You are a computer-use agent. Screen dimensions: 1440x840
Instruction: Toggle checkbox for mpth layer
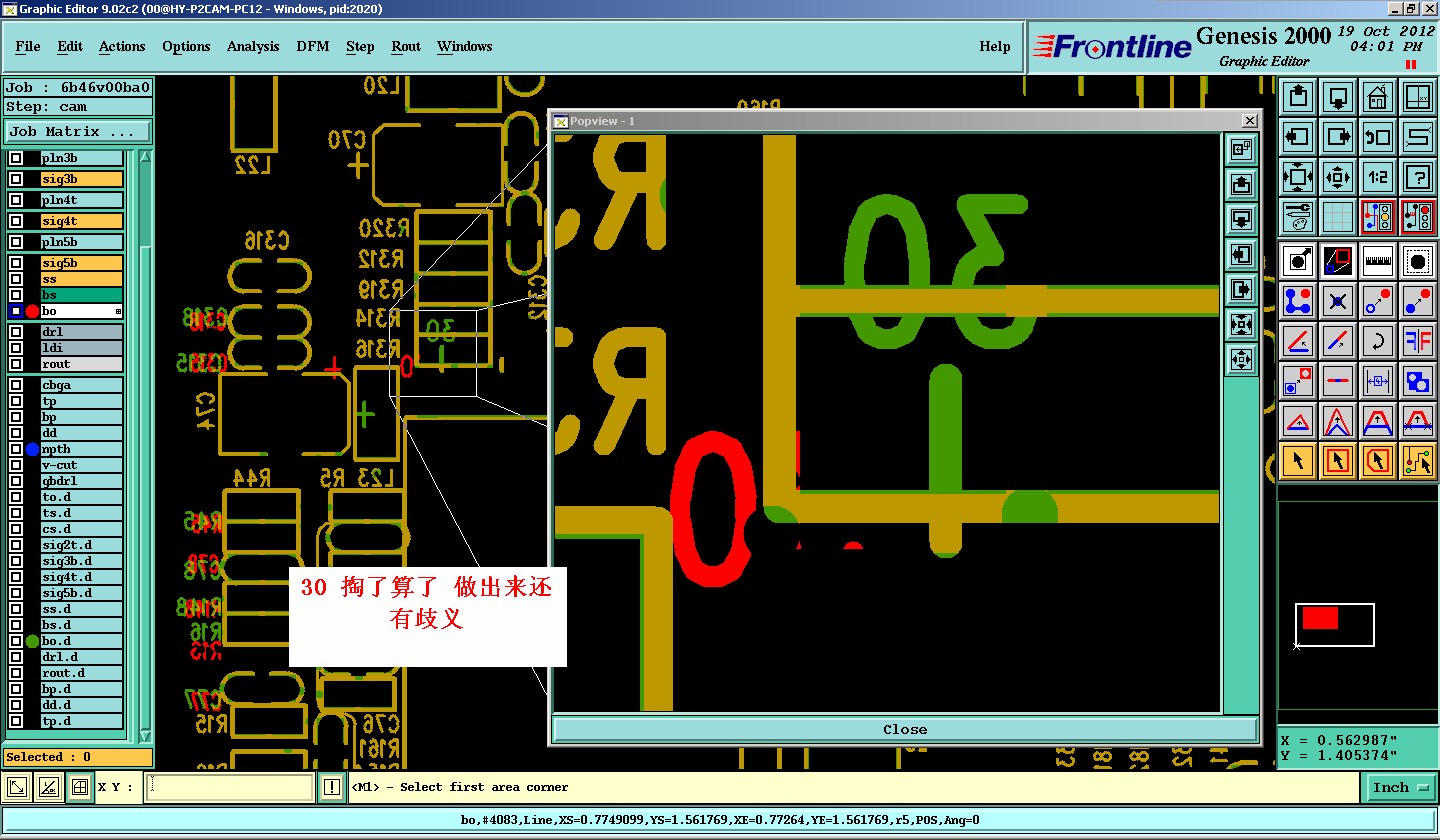pyautogui.click(x=16, y=449)
